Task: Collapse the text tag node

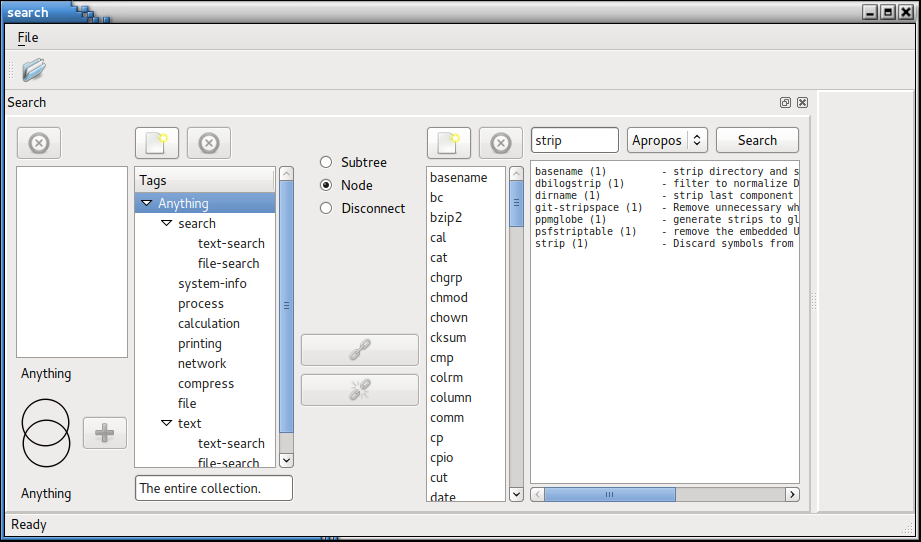Action: pos(167,423)
